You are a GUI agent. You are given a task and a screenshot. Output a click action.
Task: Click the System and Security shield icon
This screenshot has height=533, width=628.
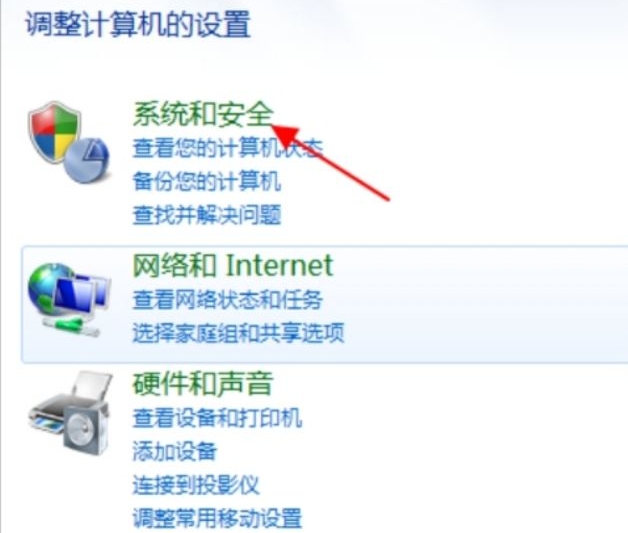pos(54,133)
